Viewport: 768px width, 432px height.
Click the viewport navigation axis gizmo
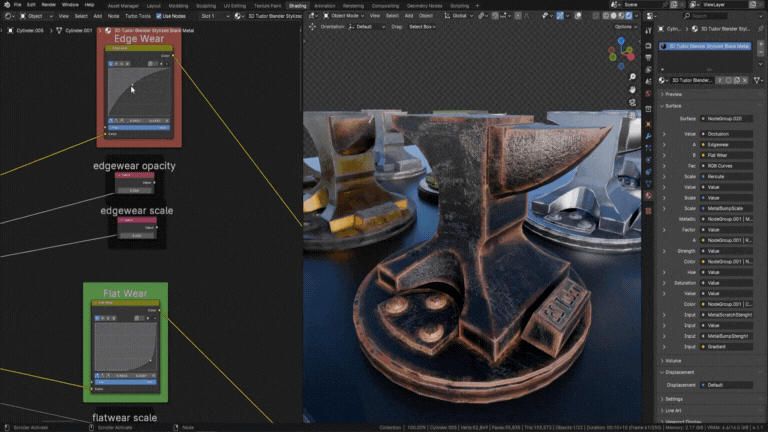(x=621, y=53)
